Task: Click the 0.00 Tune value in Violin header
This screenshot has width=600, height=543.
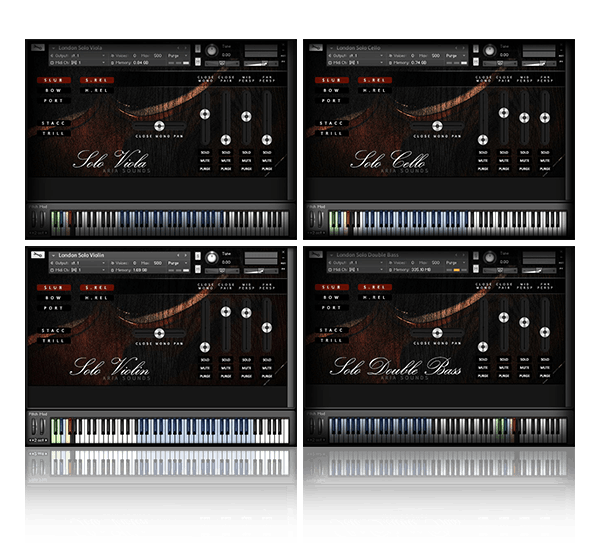Action: [x=226, y=263]
